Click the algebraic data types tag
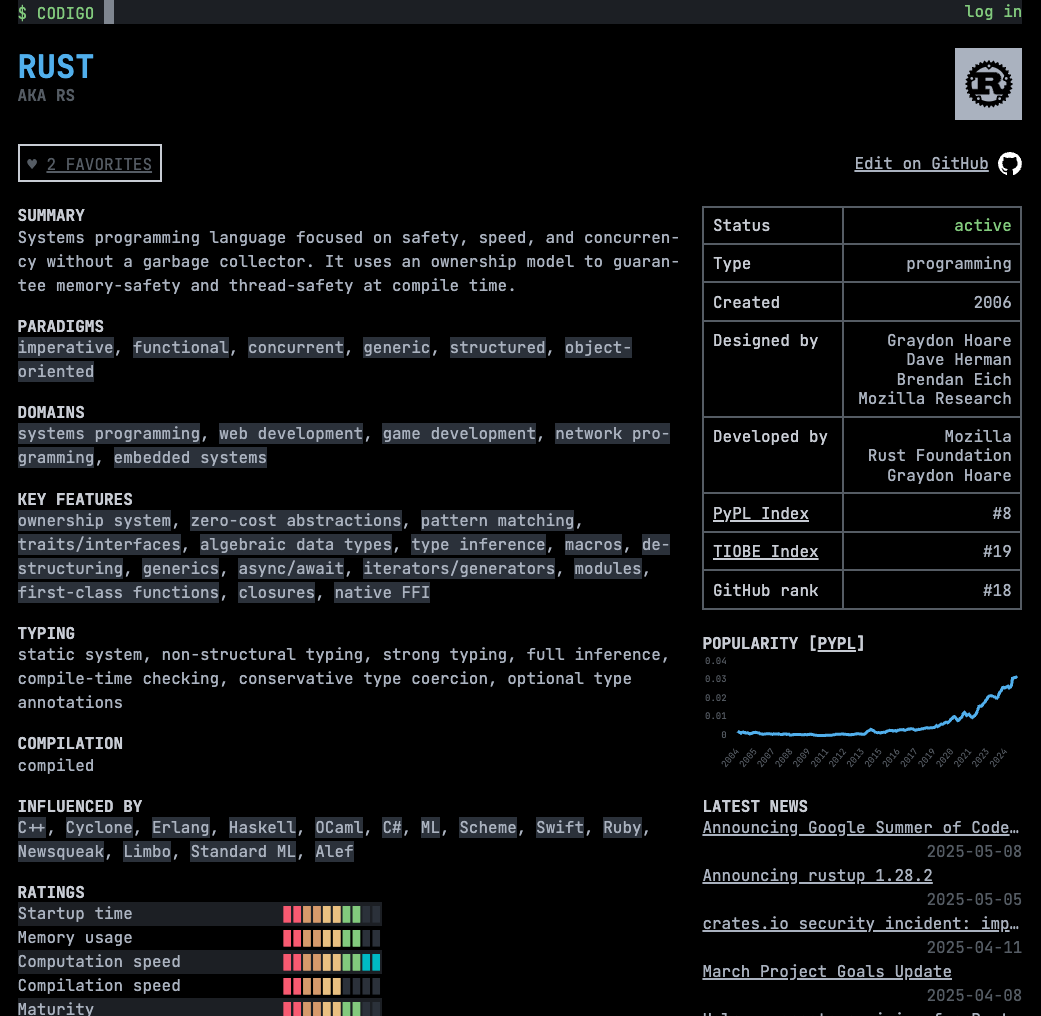The height and width of the screenshot is (1016, 1041). point(296,544)
